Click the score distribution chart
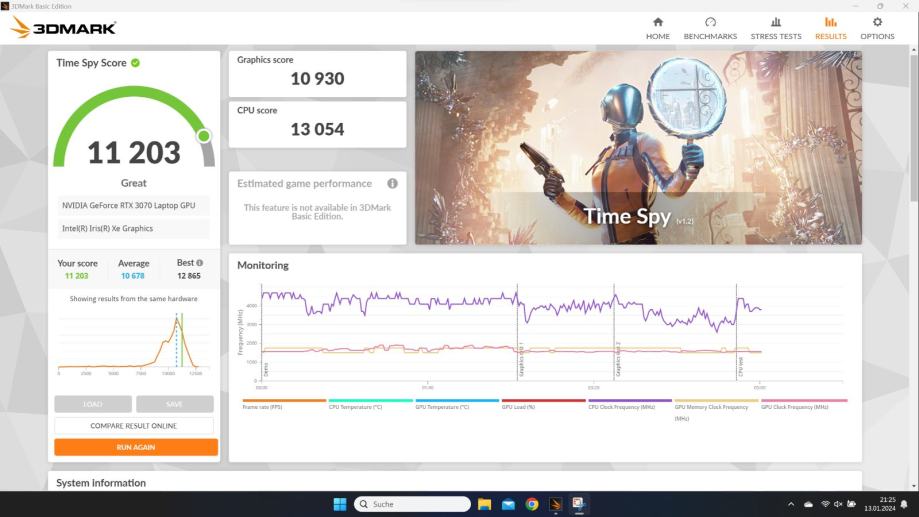Viewport: 919px width, 517px height. click(133, 342)
